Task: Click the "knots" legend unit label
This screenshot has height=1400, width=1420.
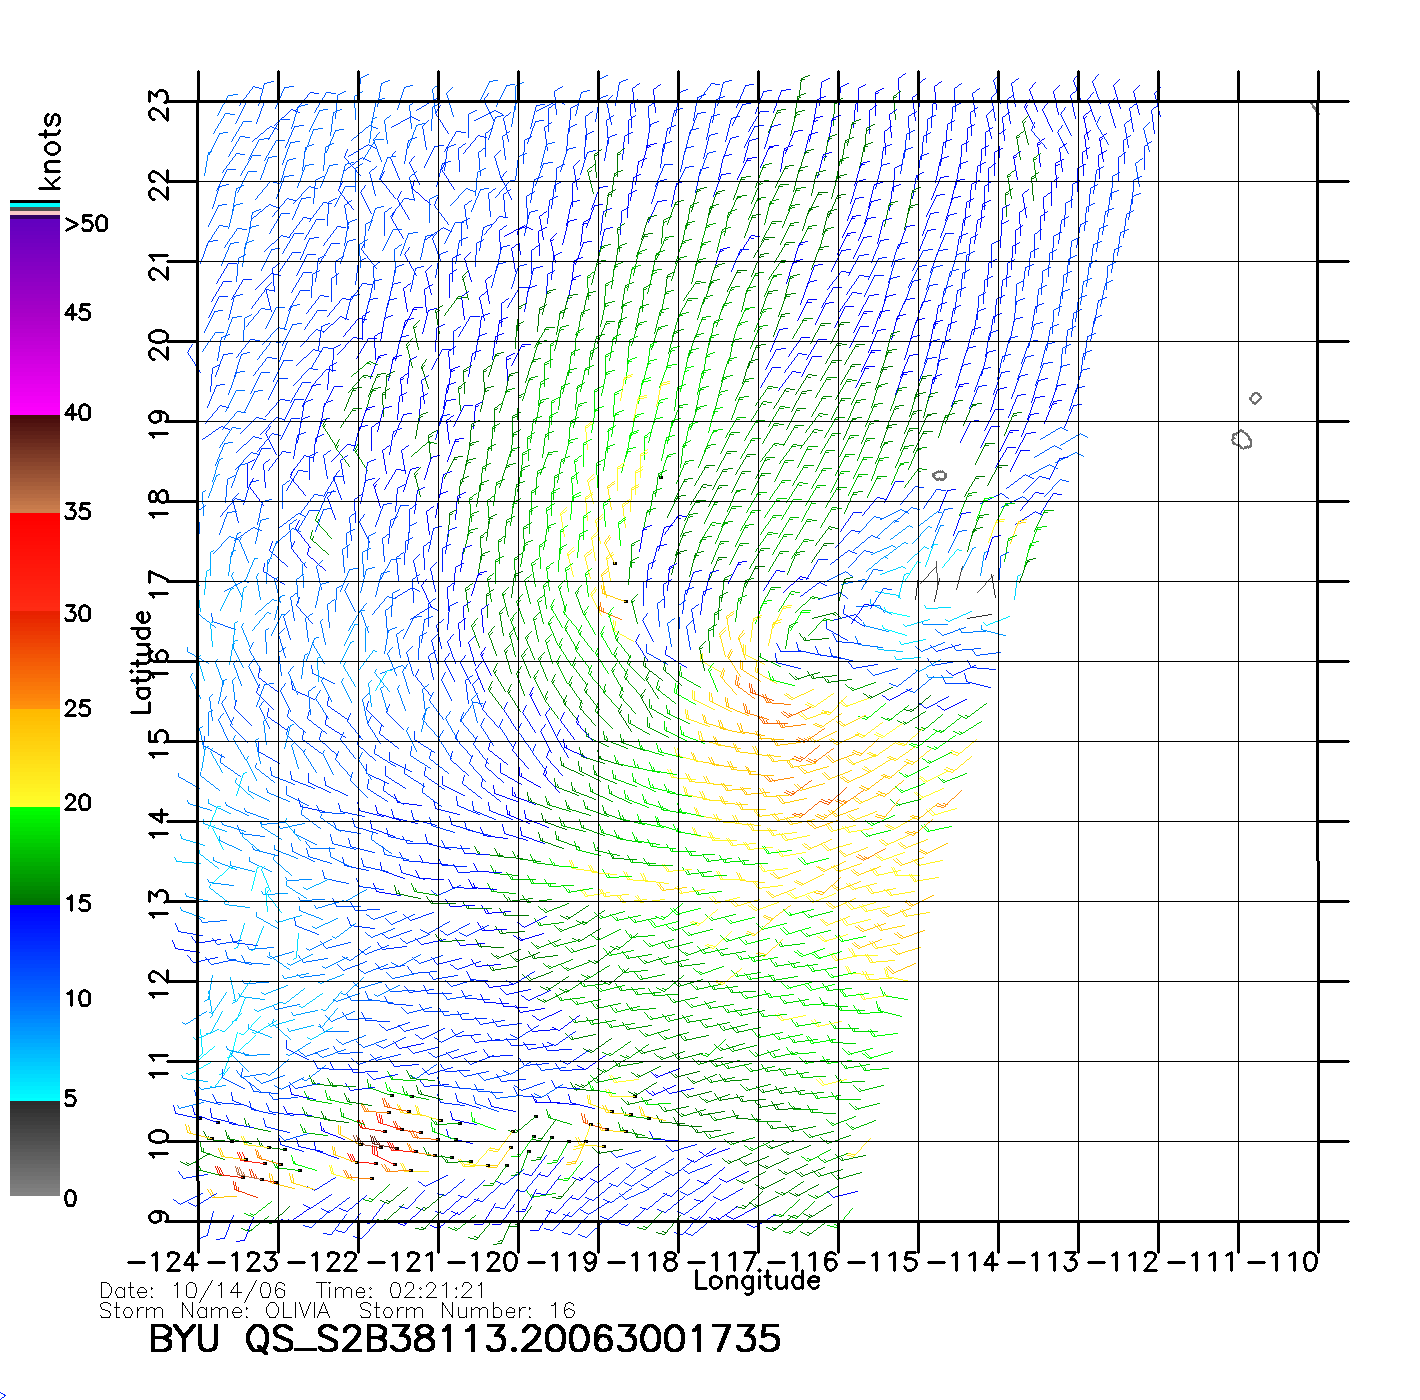Action: [50, 151]
